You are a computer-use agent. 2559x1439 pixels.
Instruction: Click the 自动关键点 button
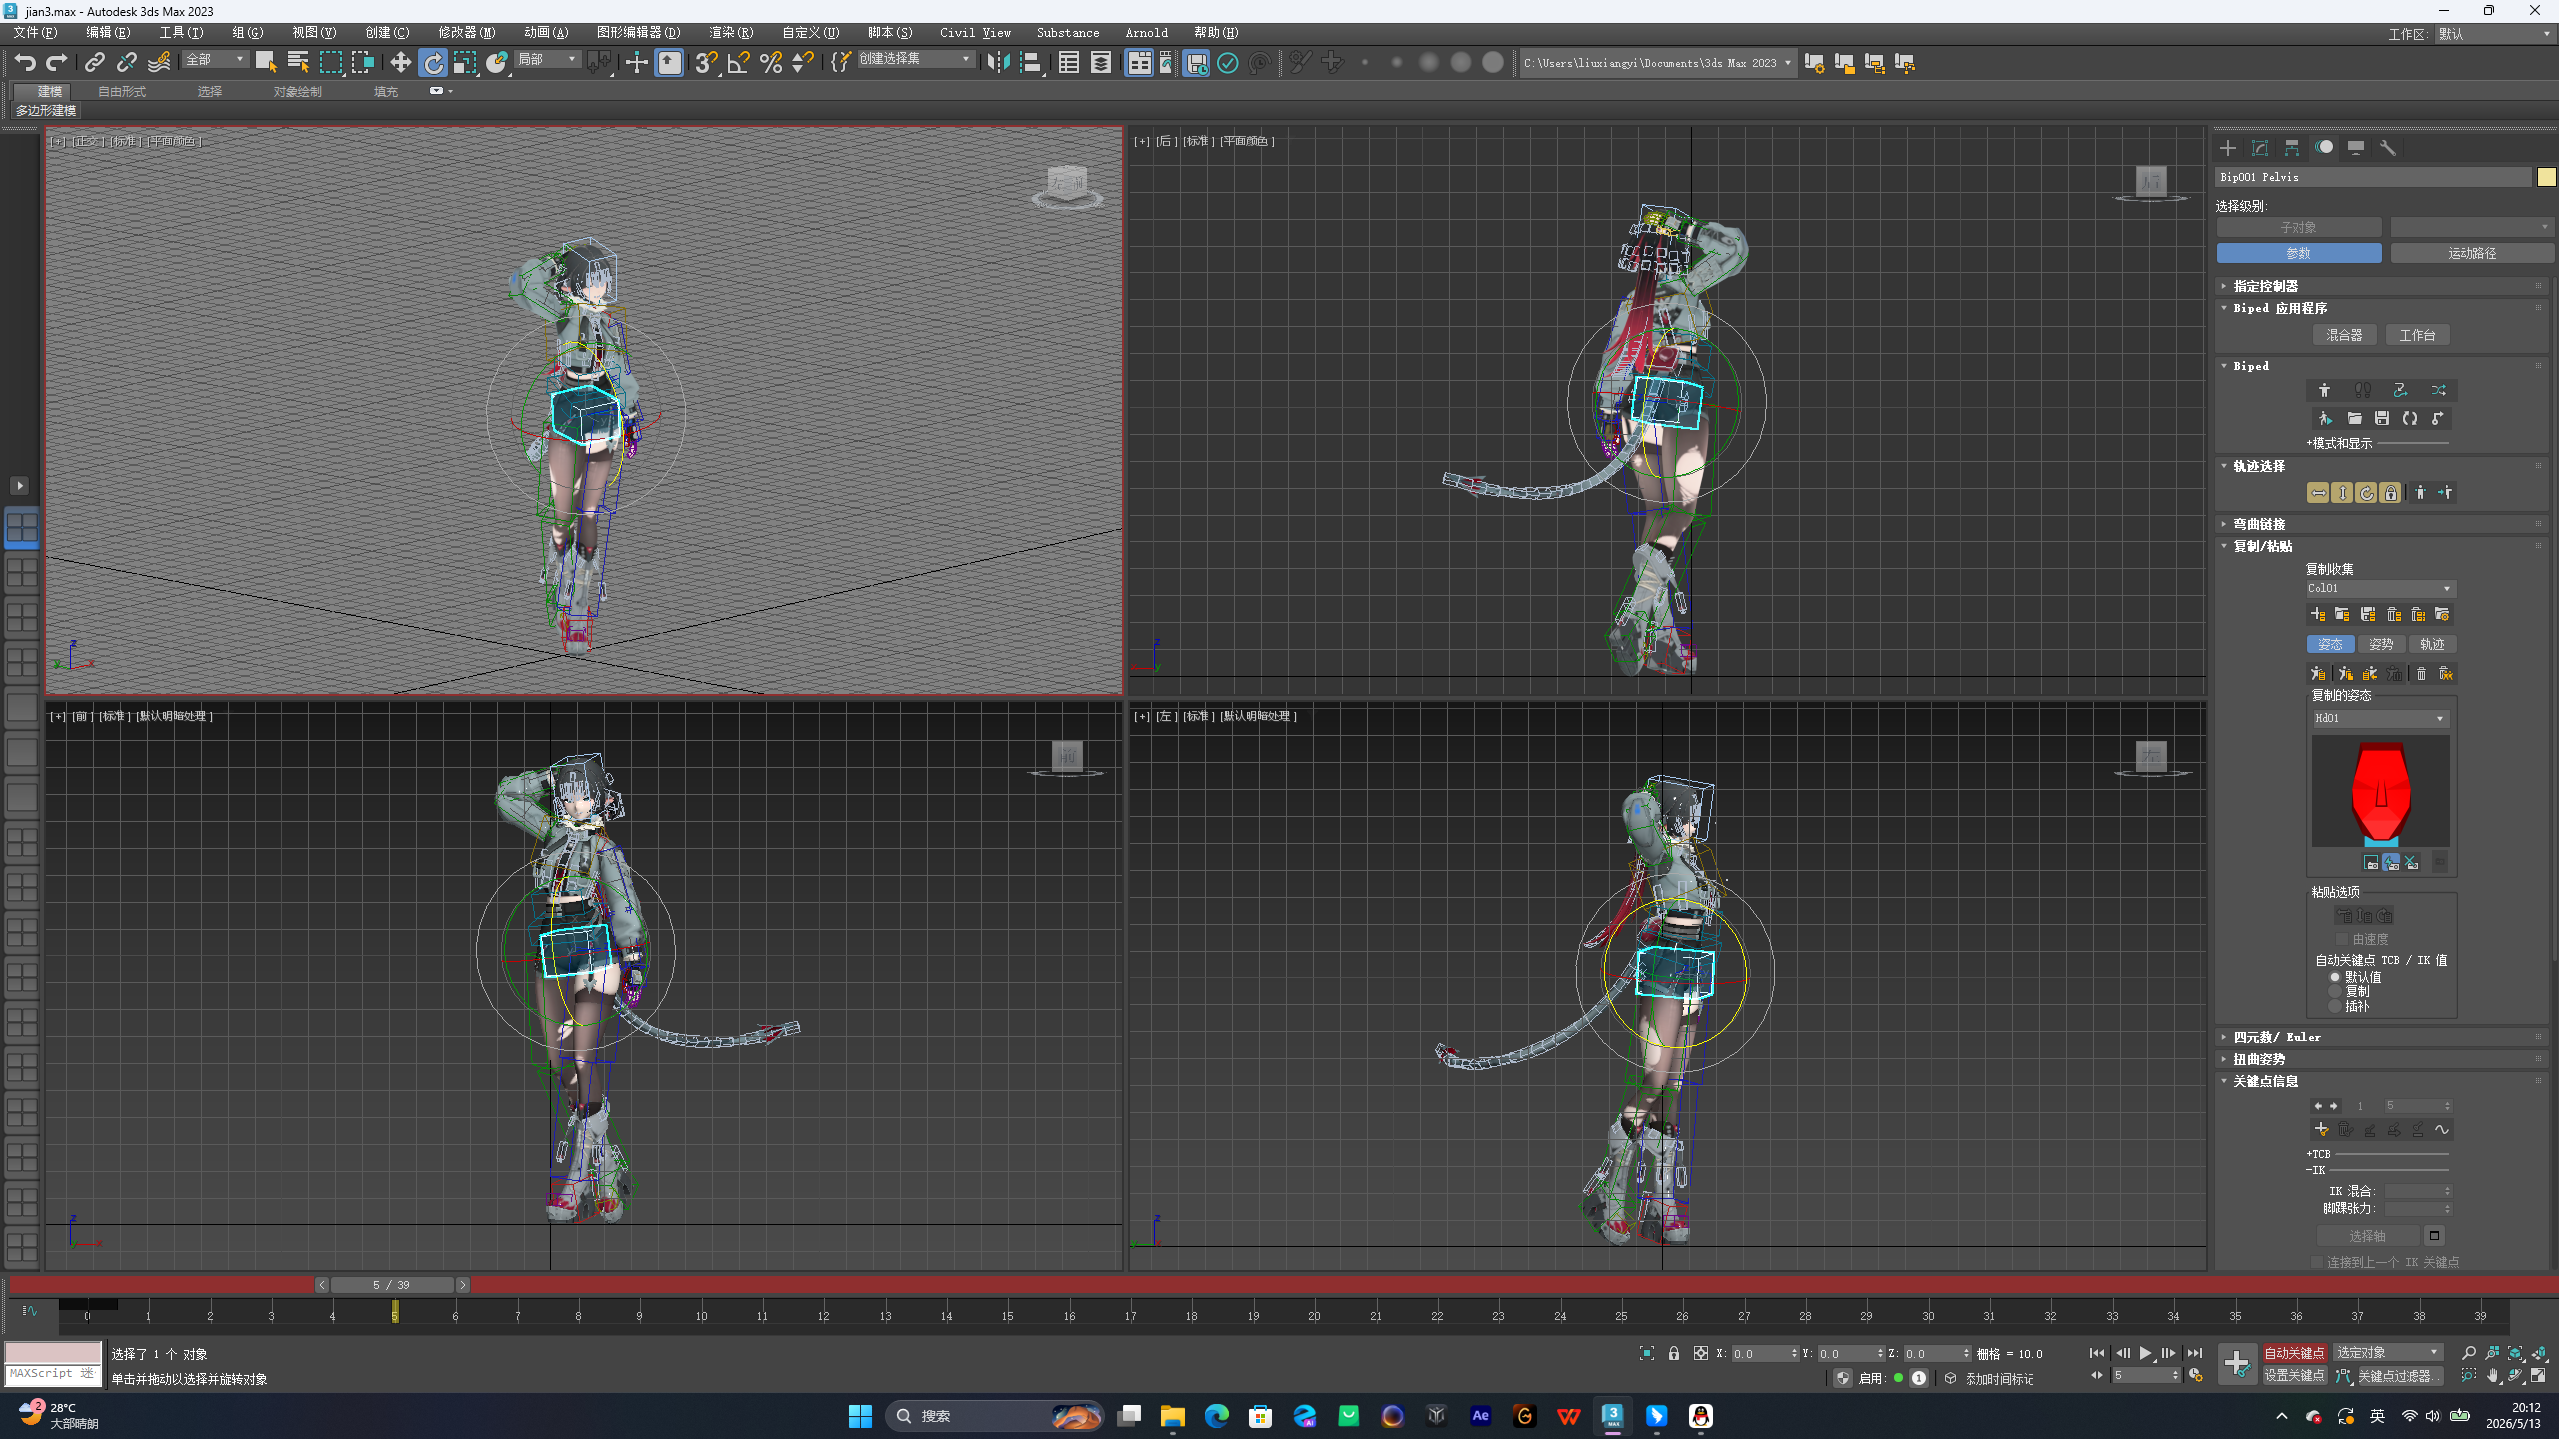click(2294, 1353)
